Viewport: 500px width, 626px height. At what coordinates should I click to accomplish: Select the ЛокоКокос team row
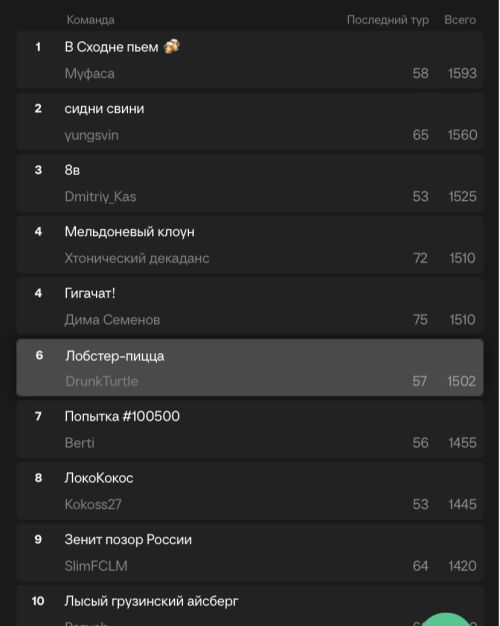250,491
